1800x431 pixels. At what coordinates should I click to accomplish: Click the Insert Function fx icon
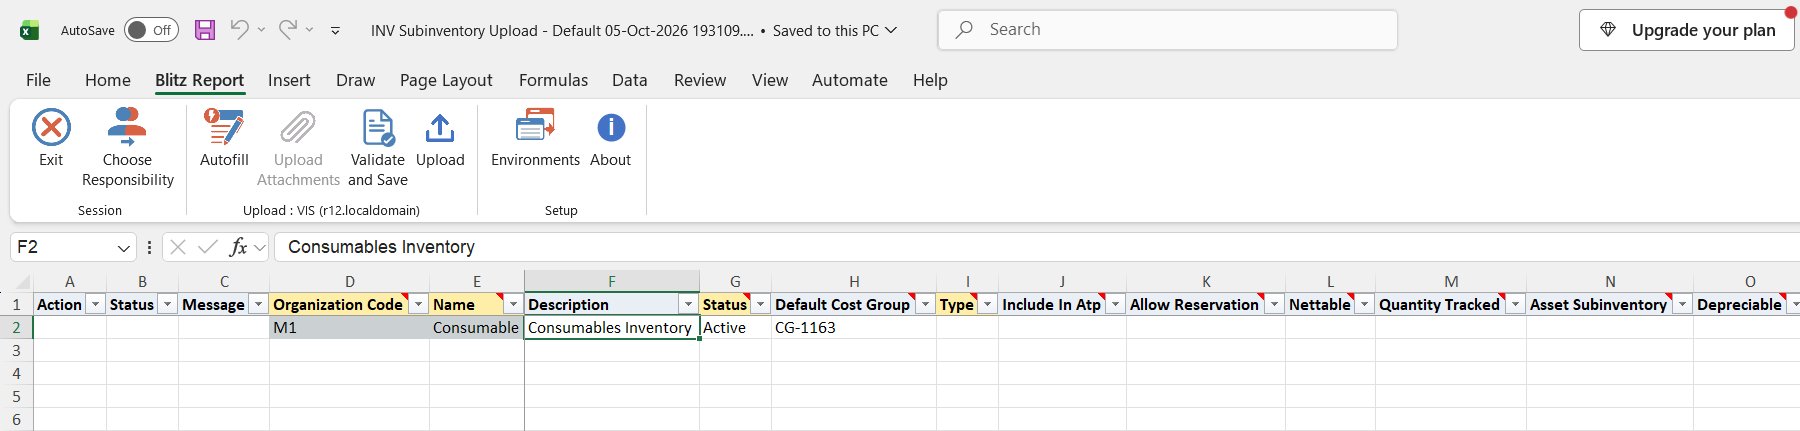pyautogui.click(x=238, y=247)
